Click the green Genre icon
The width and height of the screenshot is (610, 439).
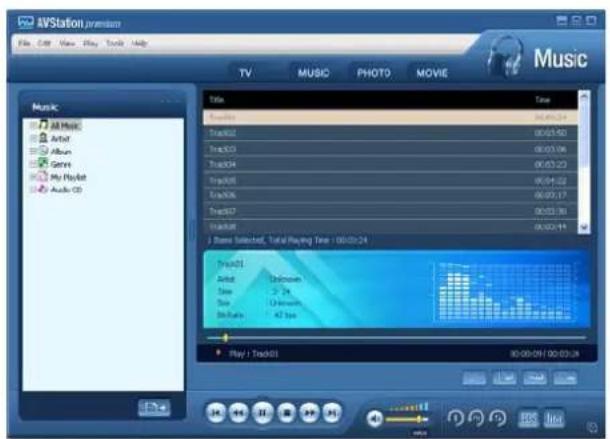43,163
